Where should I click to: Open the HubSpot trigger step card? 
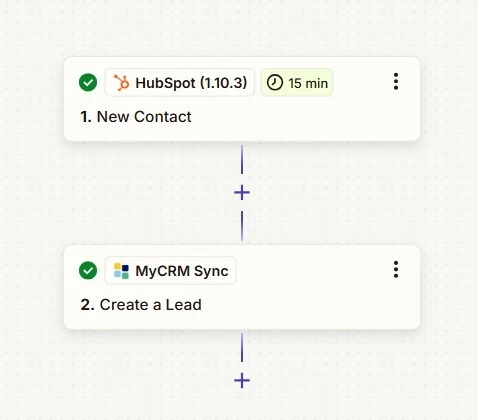tap(242, 99)
